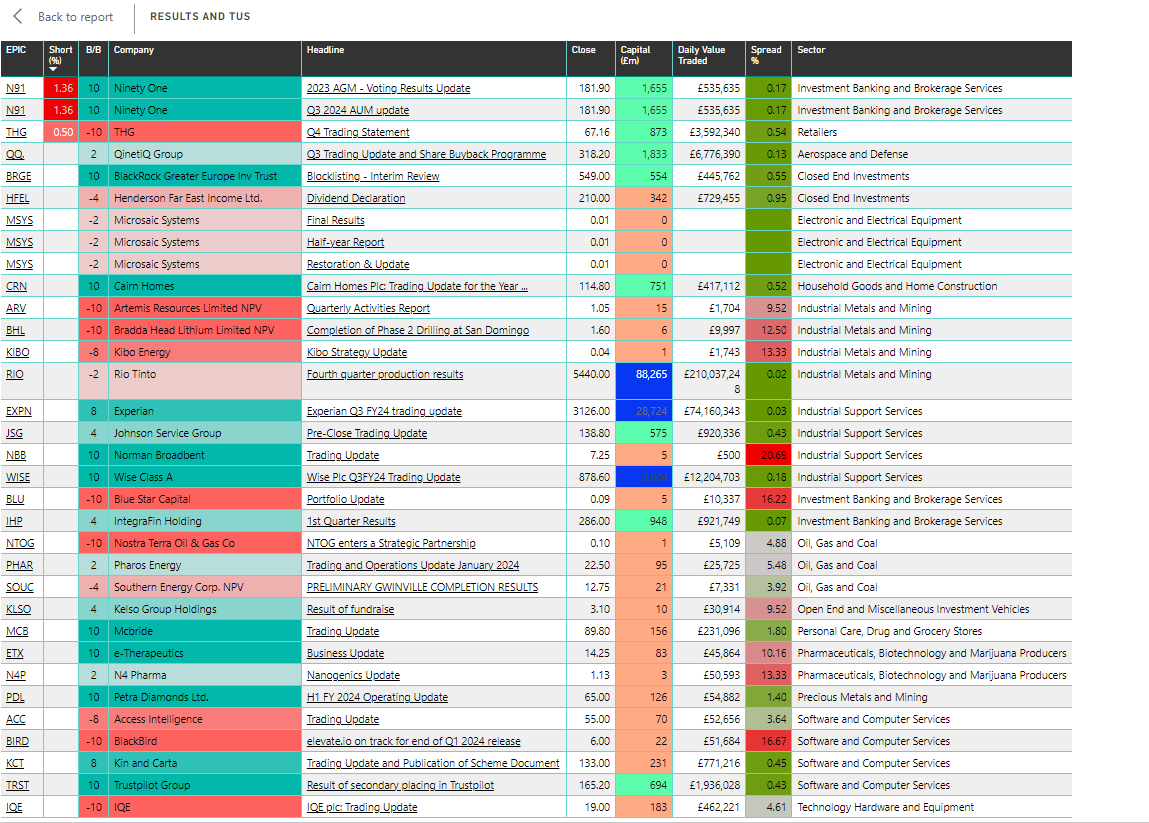Select the 'RESULTS AND TUS' tab

coord(200,17)
